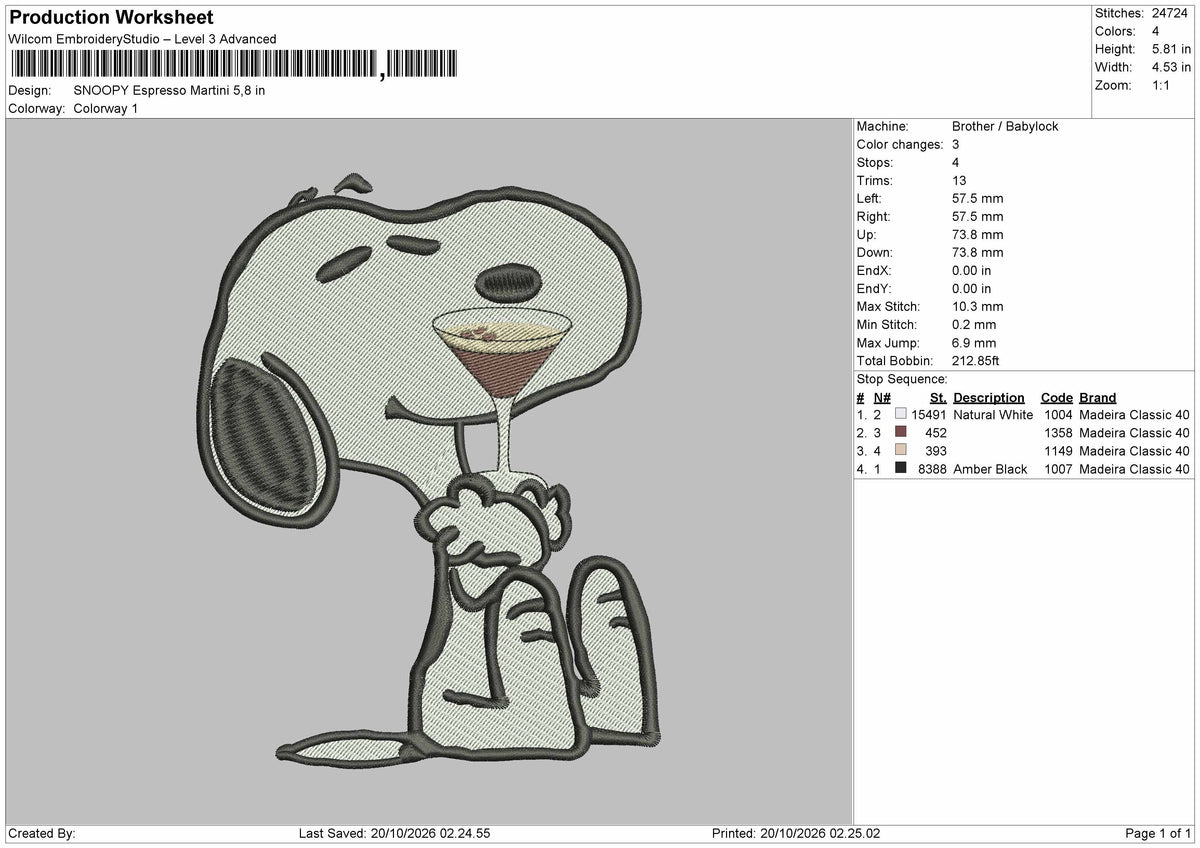Image resolution: width=1200 pixels, height=848 pixels.
Task: Click the Machine value 'Brother / Babylock'
Action: (x=1005, y=126)
